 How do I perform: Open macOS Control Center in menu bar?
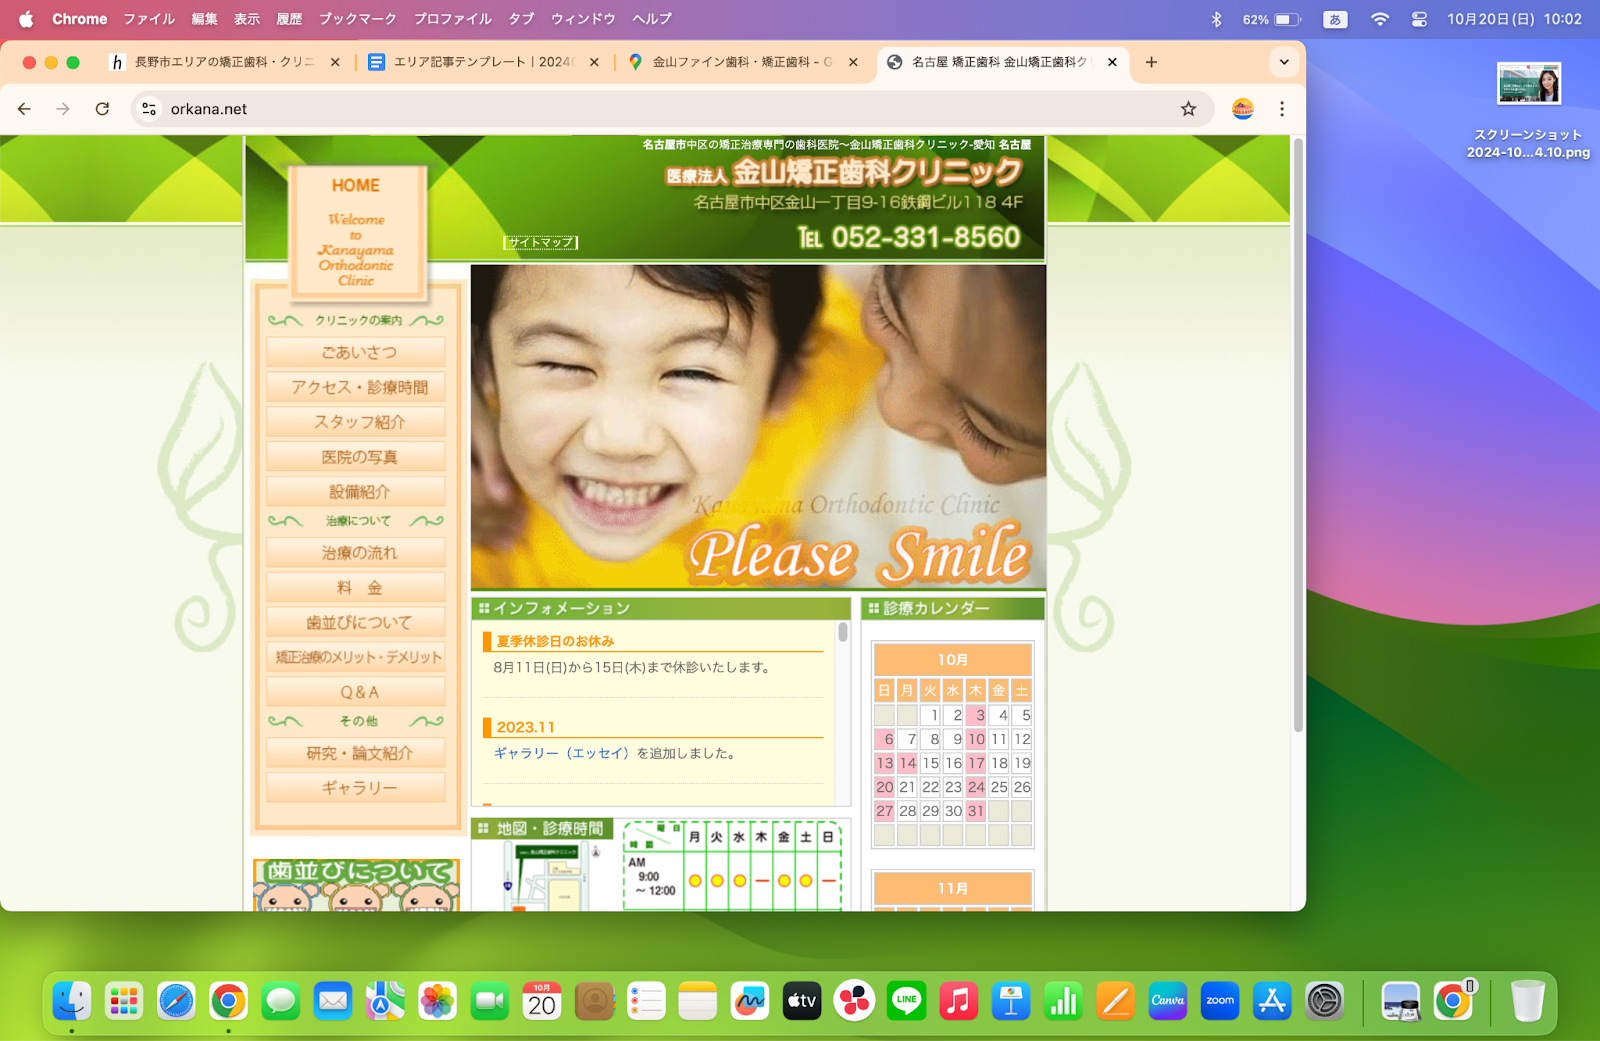tap(1419, 19)
